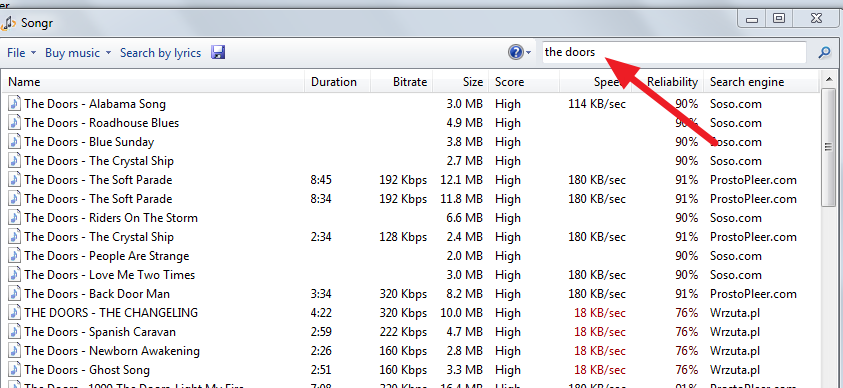Image resolution: width=843 pixels, height=388 pixels.
Task: Sort results by the Reliability column
Action: (667, 82)
